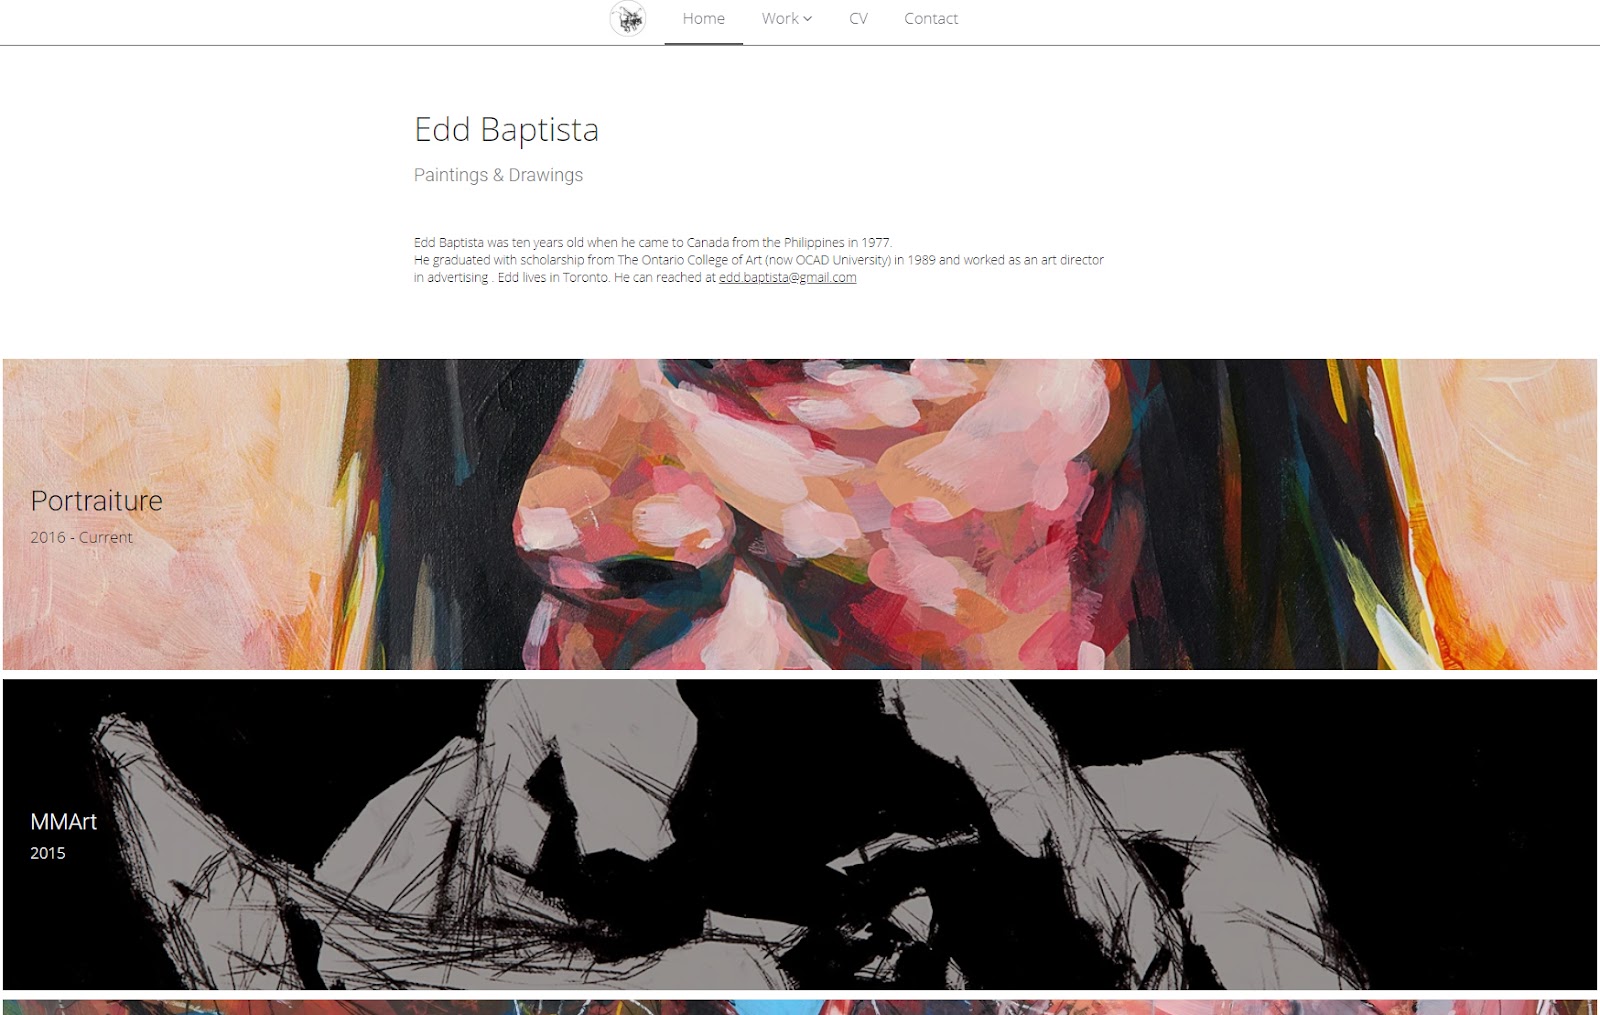Viewport: 1600px width, 1015px height.
Task: Go to the CV page
Action: coord(858,19)
